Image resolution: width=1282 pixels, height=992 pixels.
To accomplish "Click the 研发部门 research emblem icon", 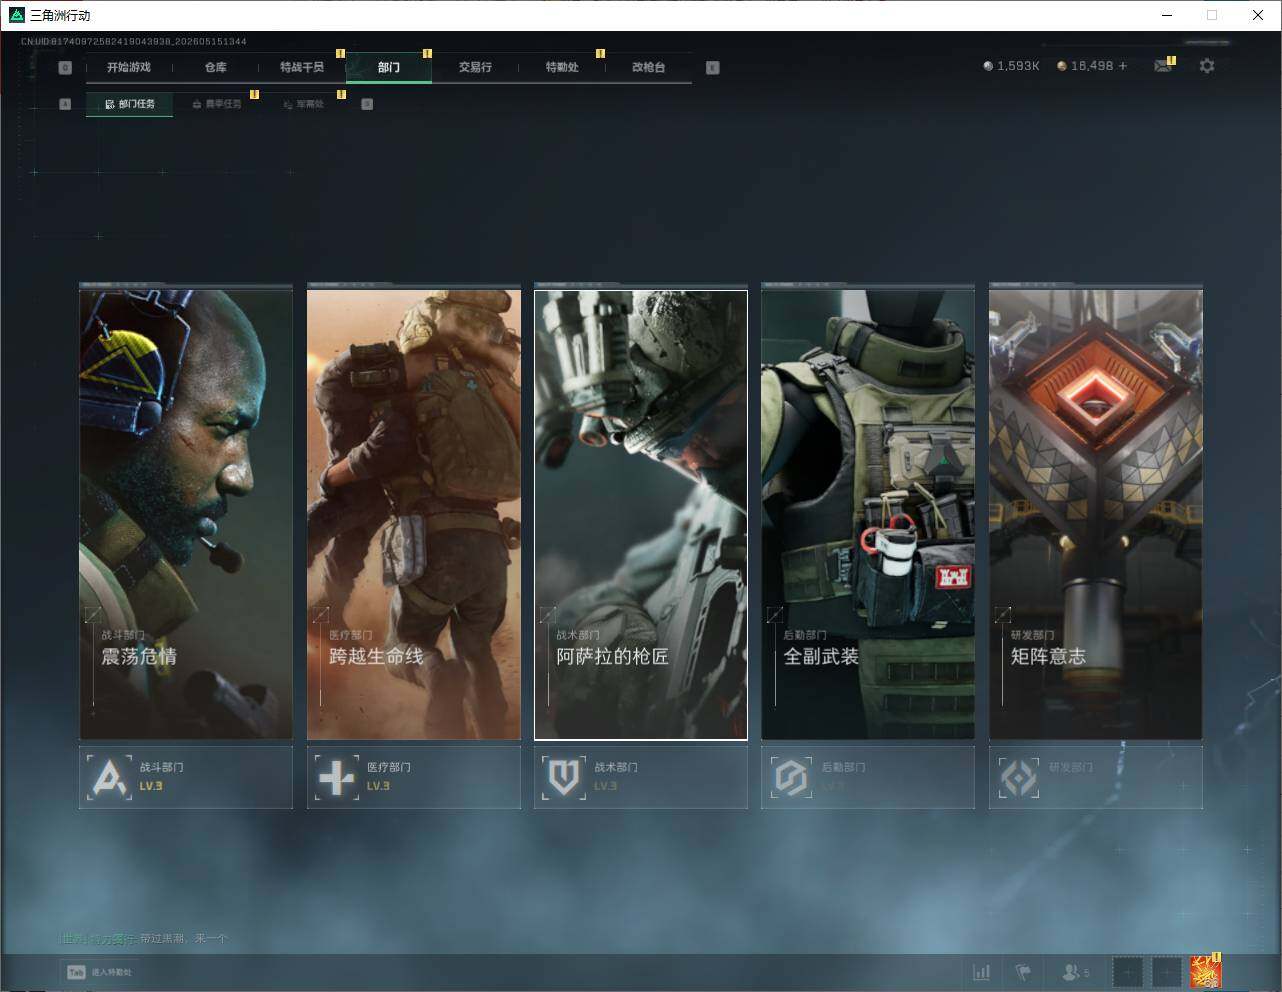I will tap(1019, 777).
